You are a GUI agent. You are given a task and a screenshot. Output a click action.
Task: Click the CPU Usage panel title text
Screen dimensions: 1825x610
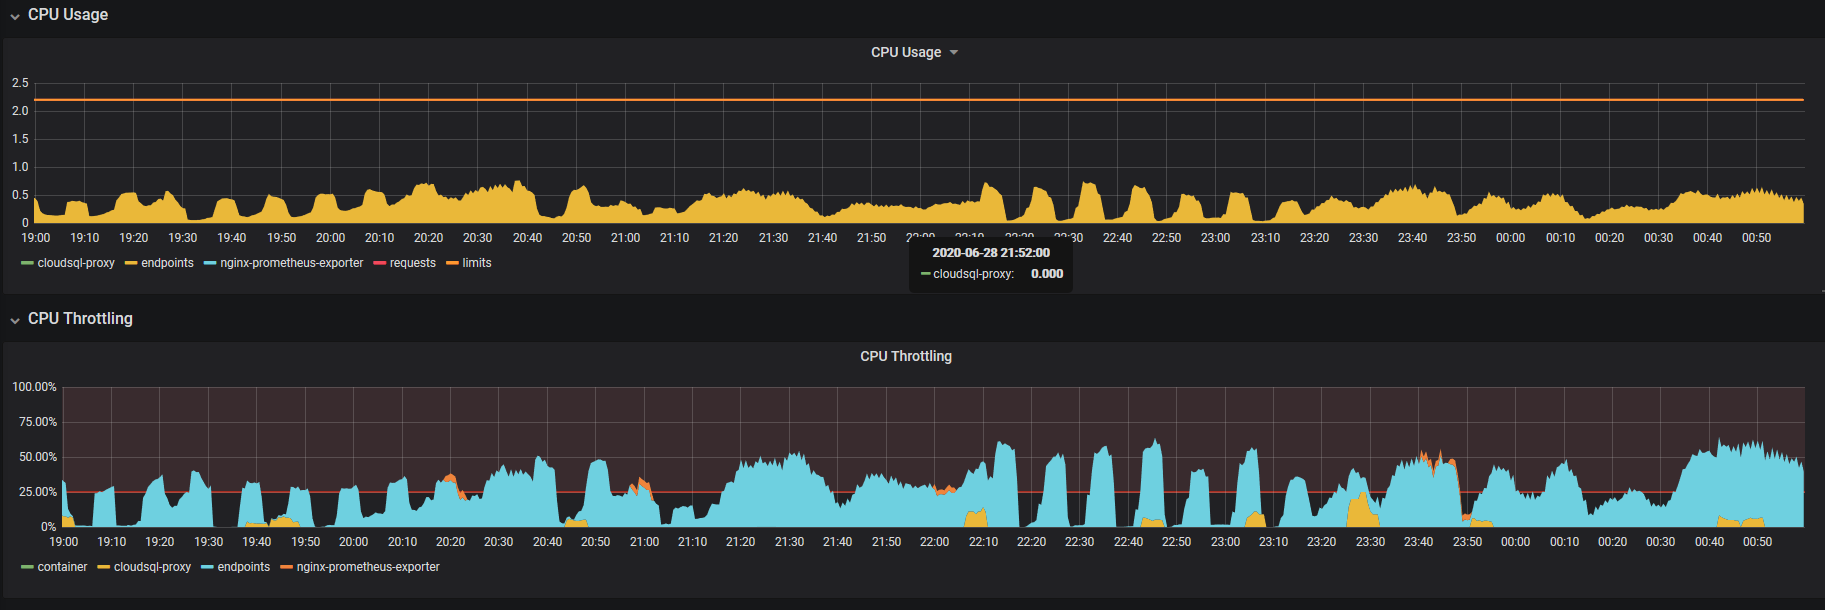click(905, 52)
